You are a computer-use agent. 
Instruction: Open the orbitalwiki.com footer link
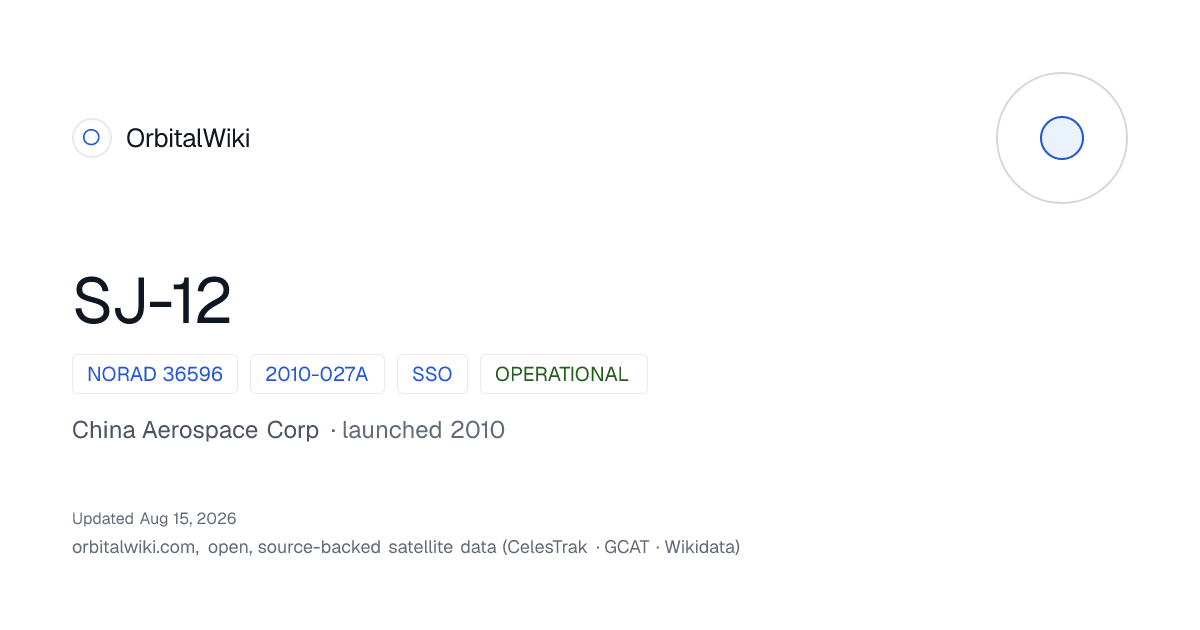point(134,547)
